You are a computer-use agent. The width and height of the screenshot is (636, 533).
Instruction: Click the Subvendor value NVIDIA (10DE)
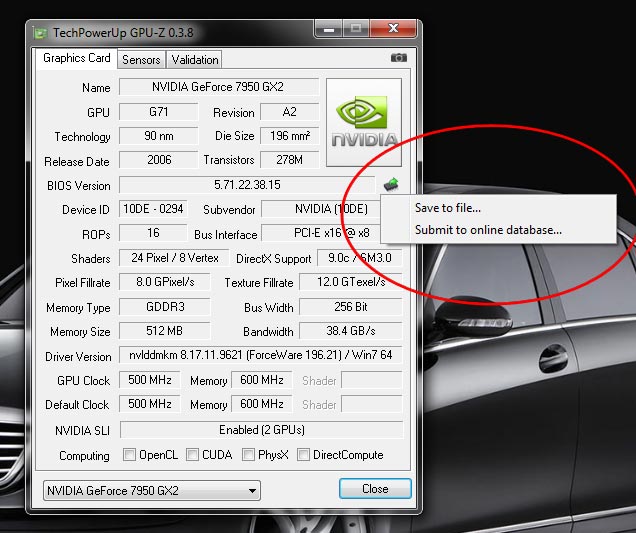321,209
